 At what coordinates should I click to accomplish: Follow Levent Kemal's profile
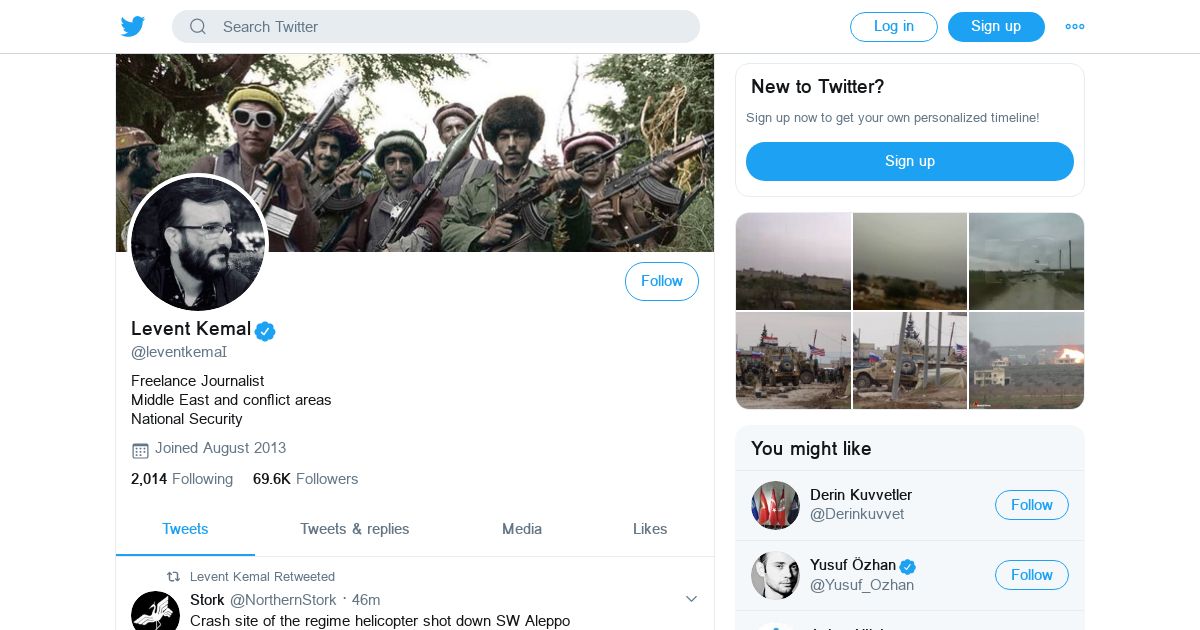[661, 282]
